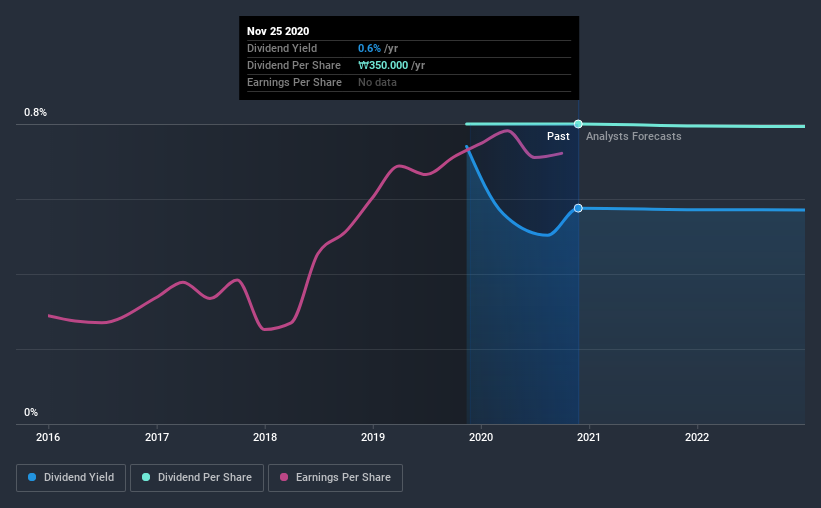
Task: Click the blue dividend yield data point marker
Action: [x=578, y=208]
